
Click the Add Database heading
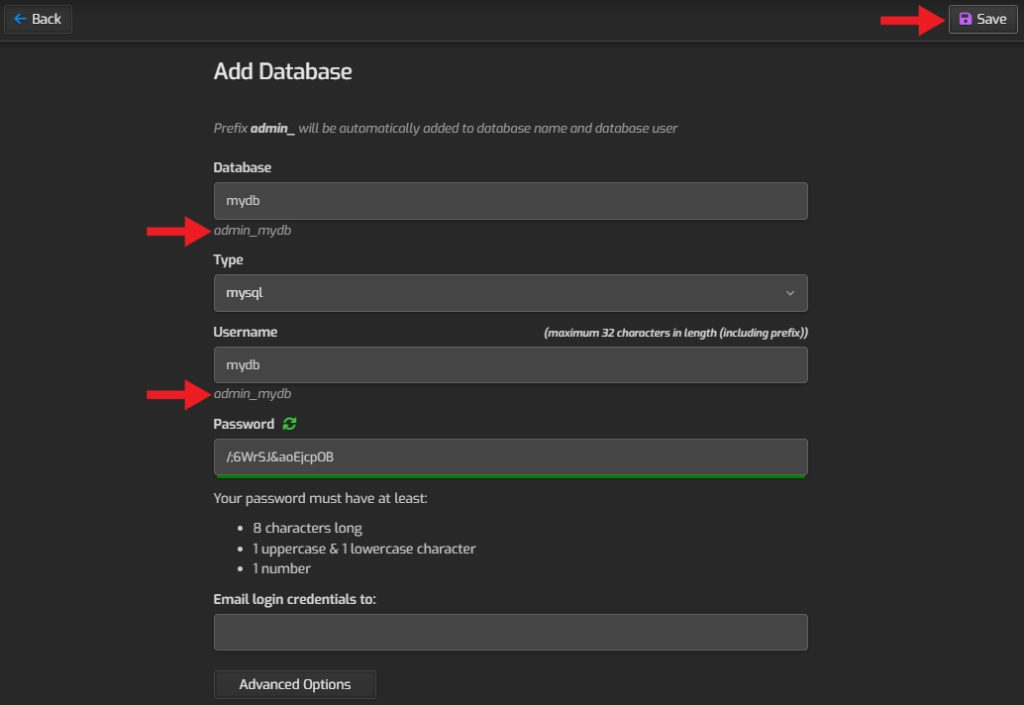(x=283, y=71)
